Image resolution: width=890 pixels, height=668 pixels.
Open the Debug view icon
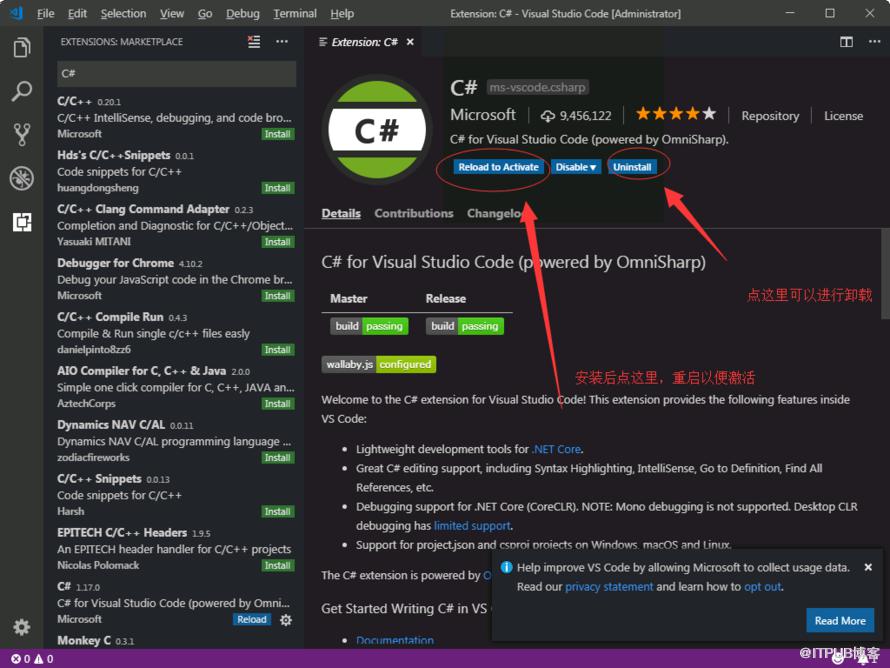point(22,178)
